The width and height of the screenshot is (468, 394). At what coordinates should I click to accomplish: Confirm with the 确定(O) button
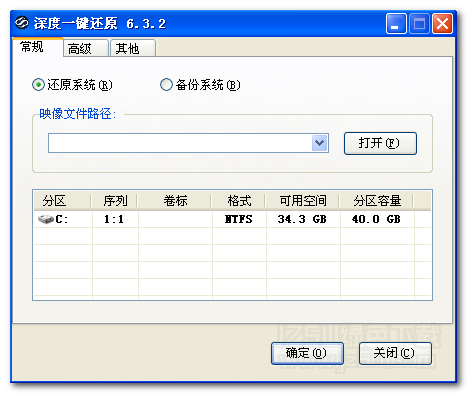tap(307, 353)
